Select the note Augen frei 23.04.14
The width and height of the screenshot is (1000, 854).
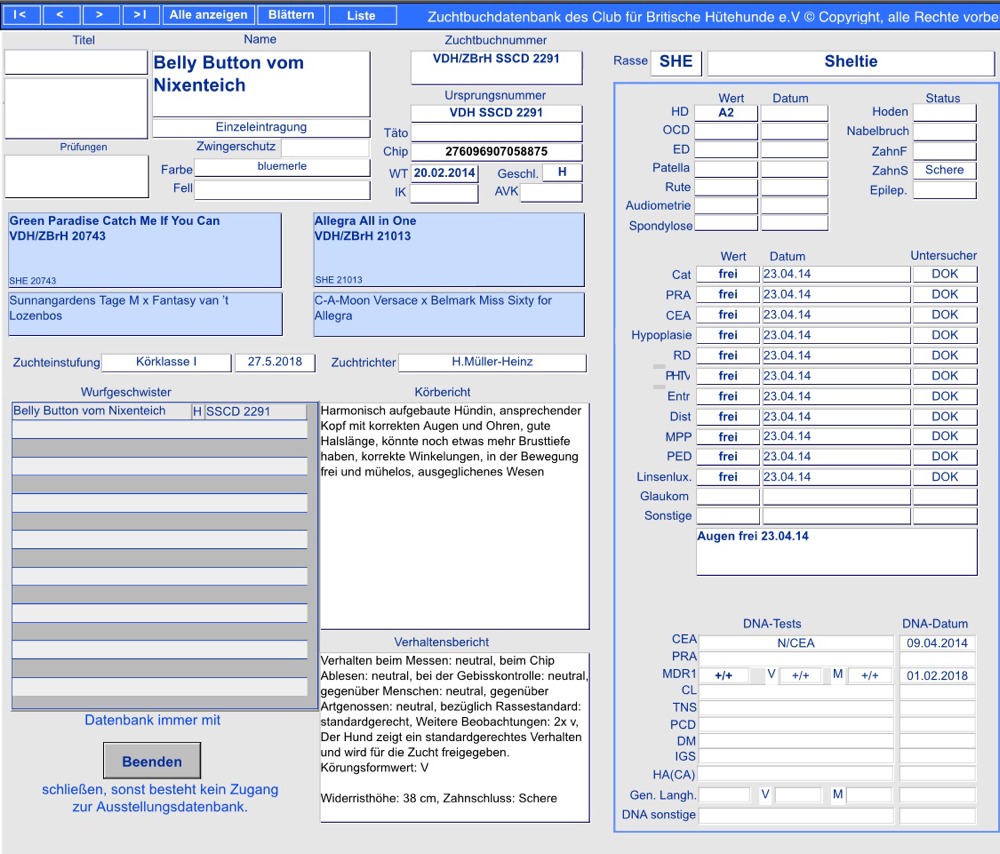(x=837, y=552)
